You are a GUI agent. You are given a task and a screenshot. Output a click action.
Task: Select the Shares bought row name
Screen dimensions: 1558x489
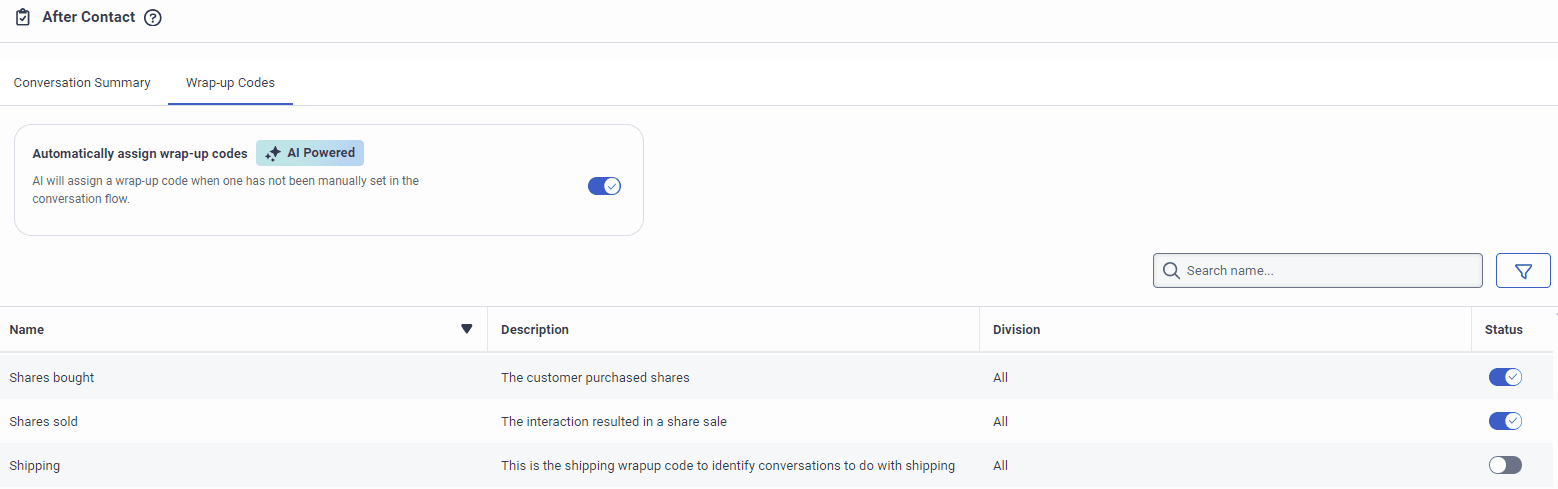52,377
